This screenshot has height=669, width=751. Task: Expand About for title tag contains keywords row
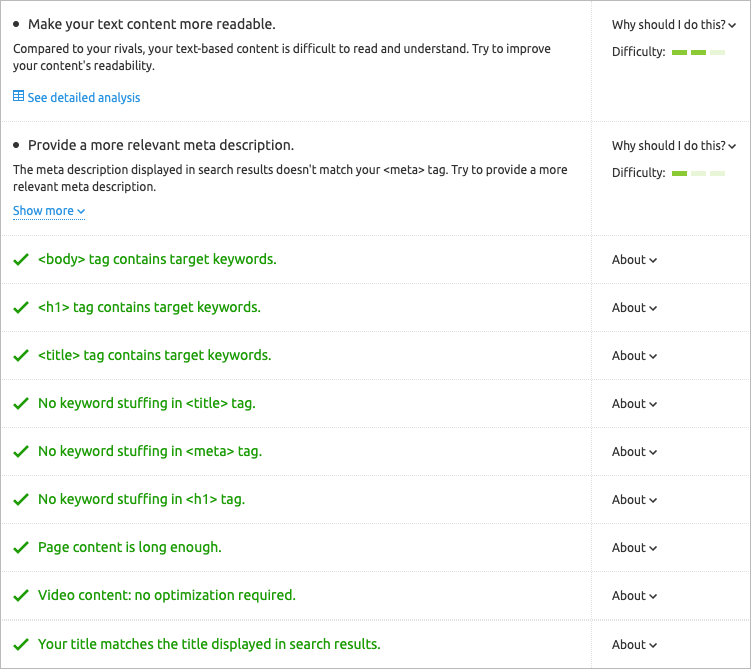(x=634, y=356)
